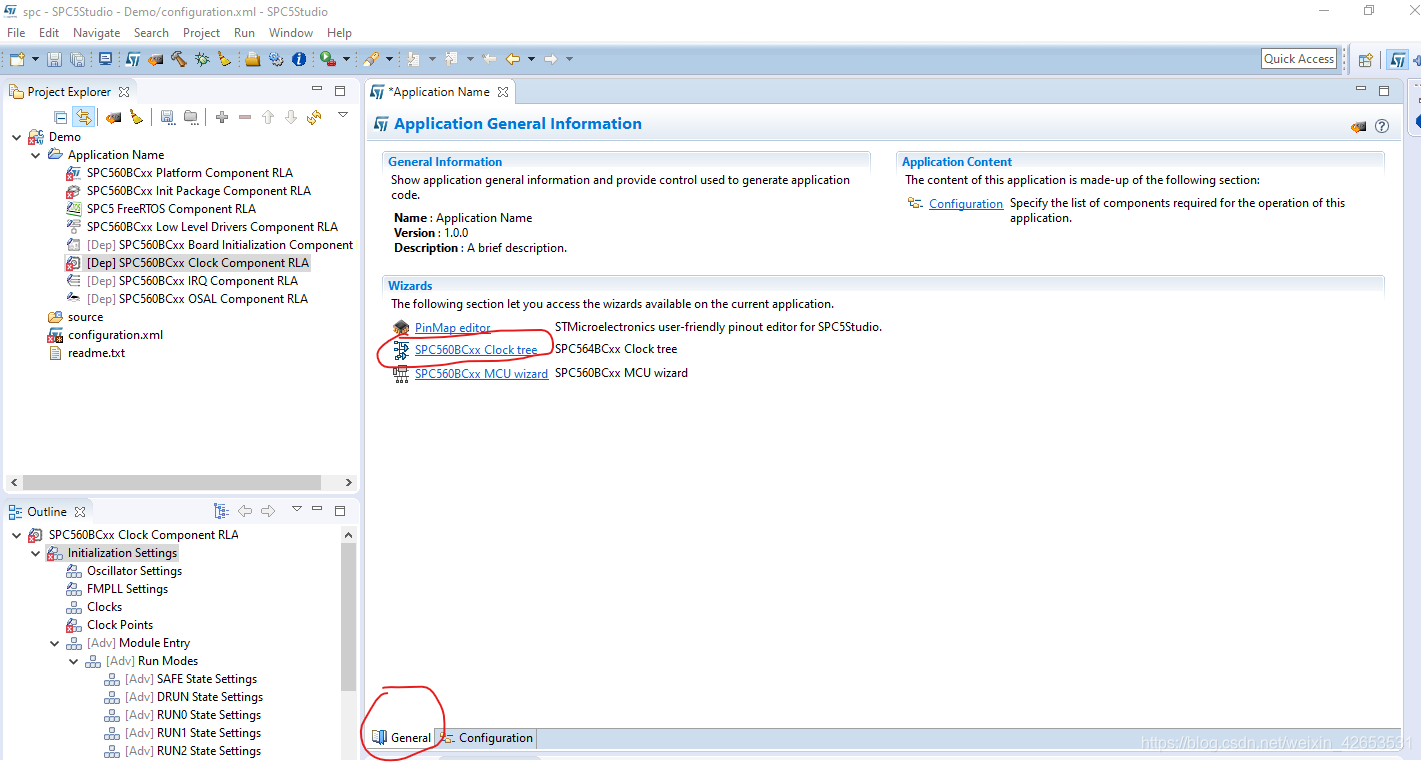Click broom icon in Project Explorer toolbar
The height and width of the screenshot is (762, 1421).
click(136, 117)
